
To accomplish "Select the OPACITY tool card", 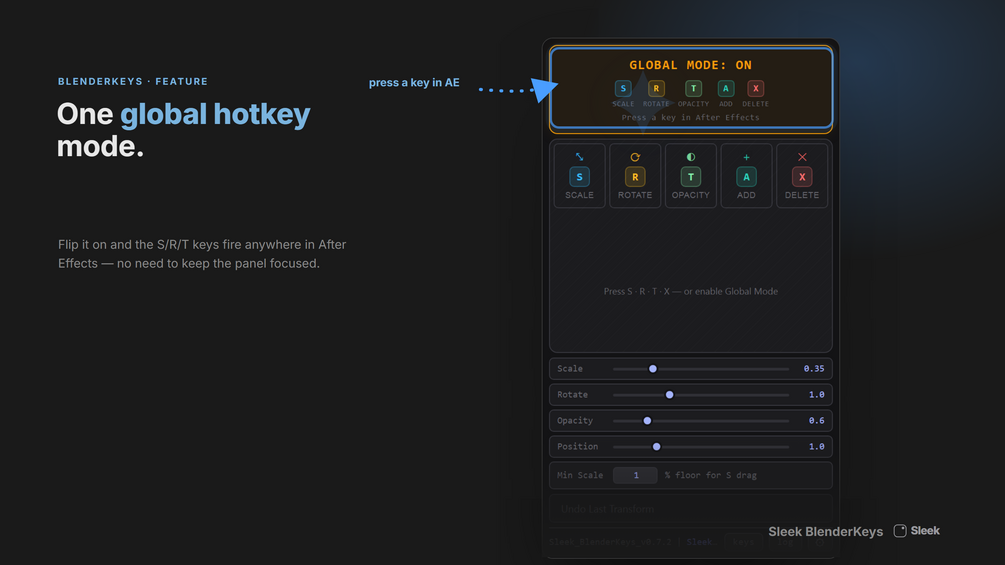I will [x=690, y=176].
